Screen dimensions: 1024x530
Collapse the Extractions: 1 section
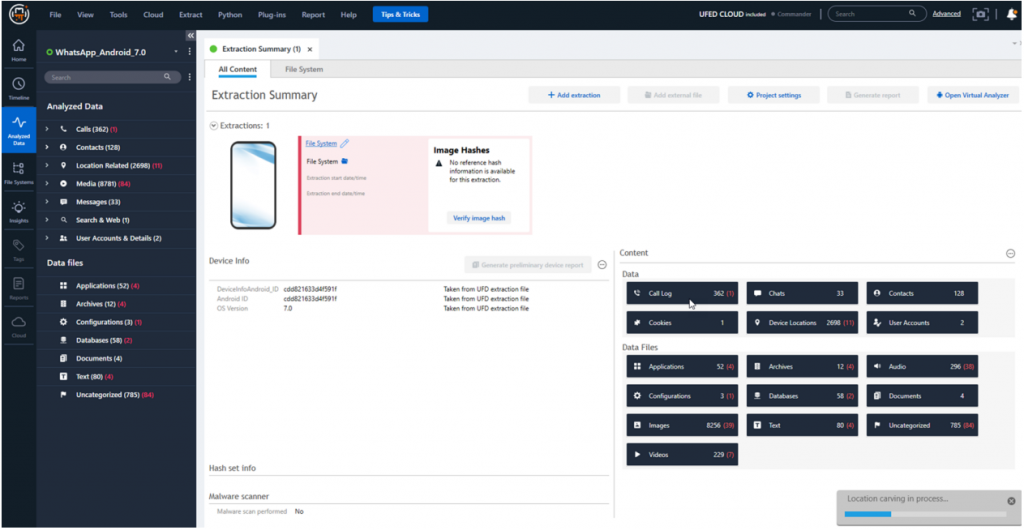click(214, 125)
